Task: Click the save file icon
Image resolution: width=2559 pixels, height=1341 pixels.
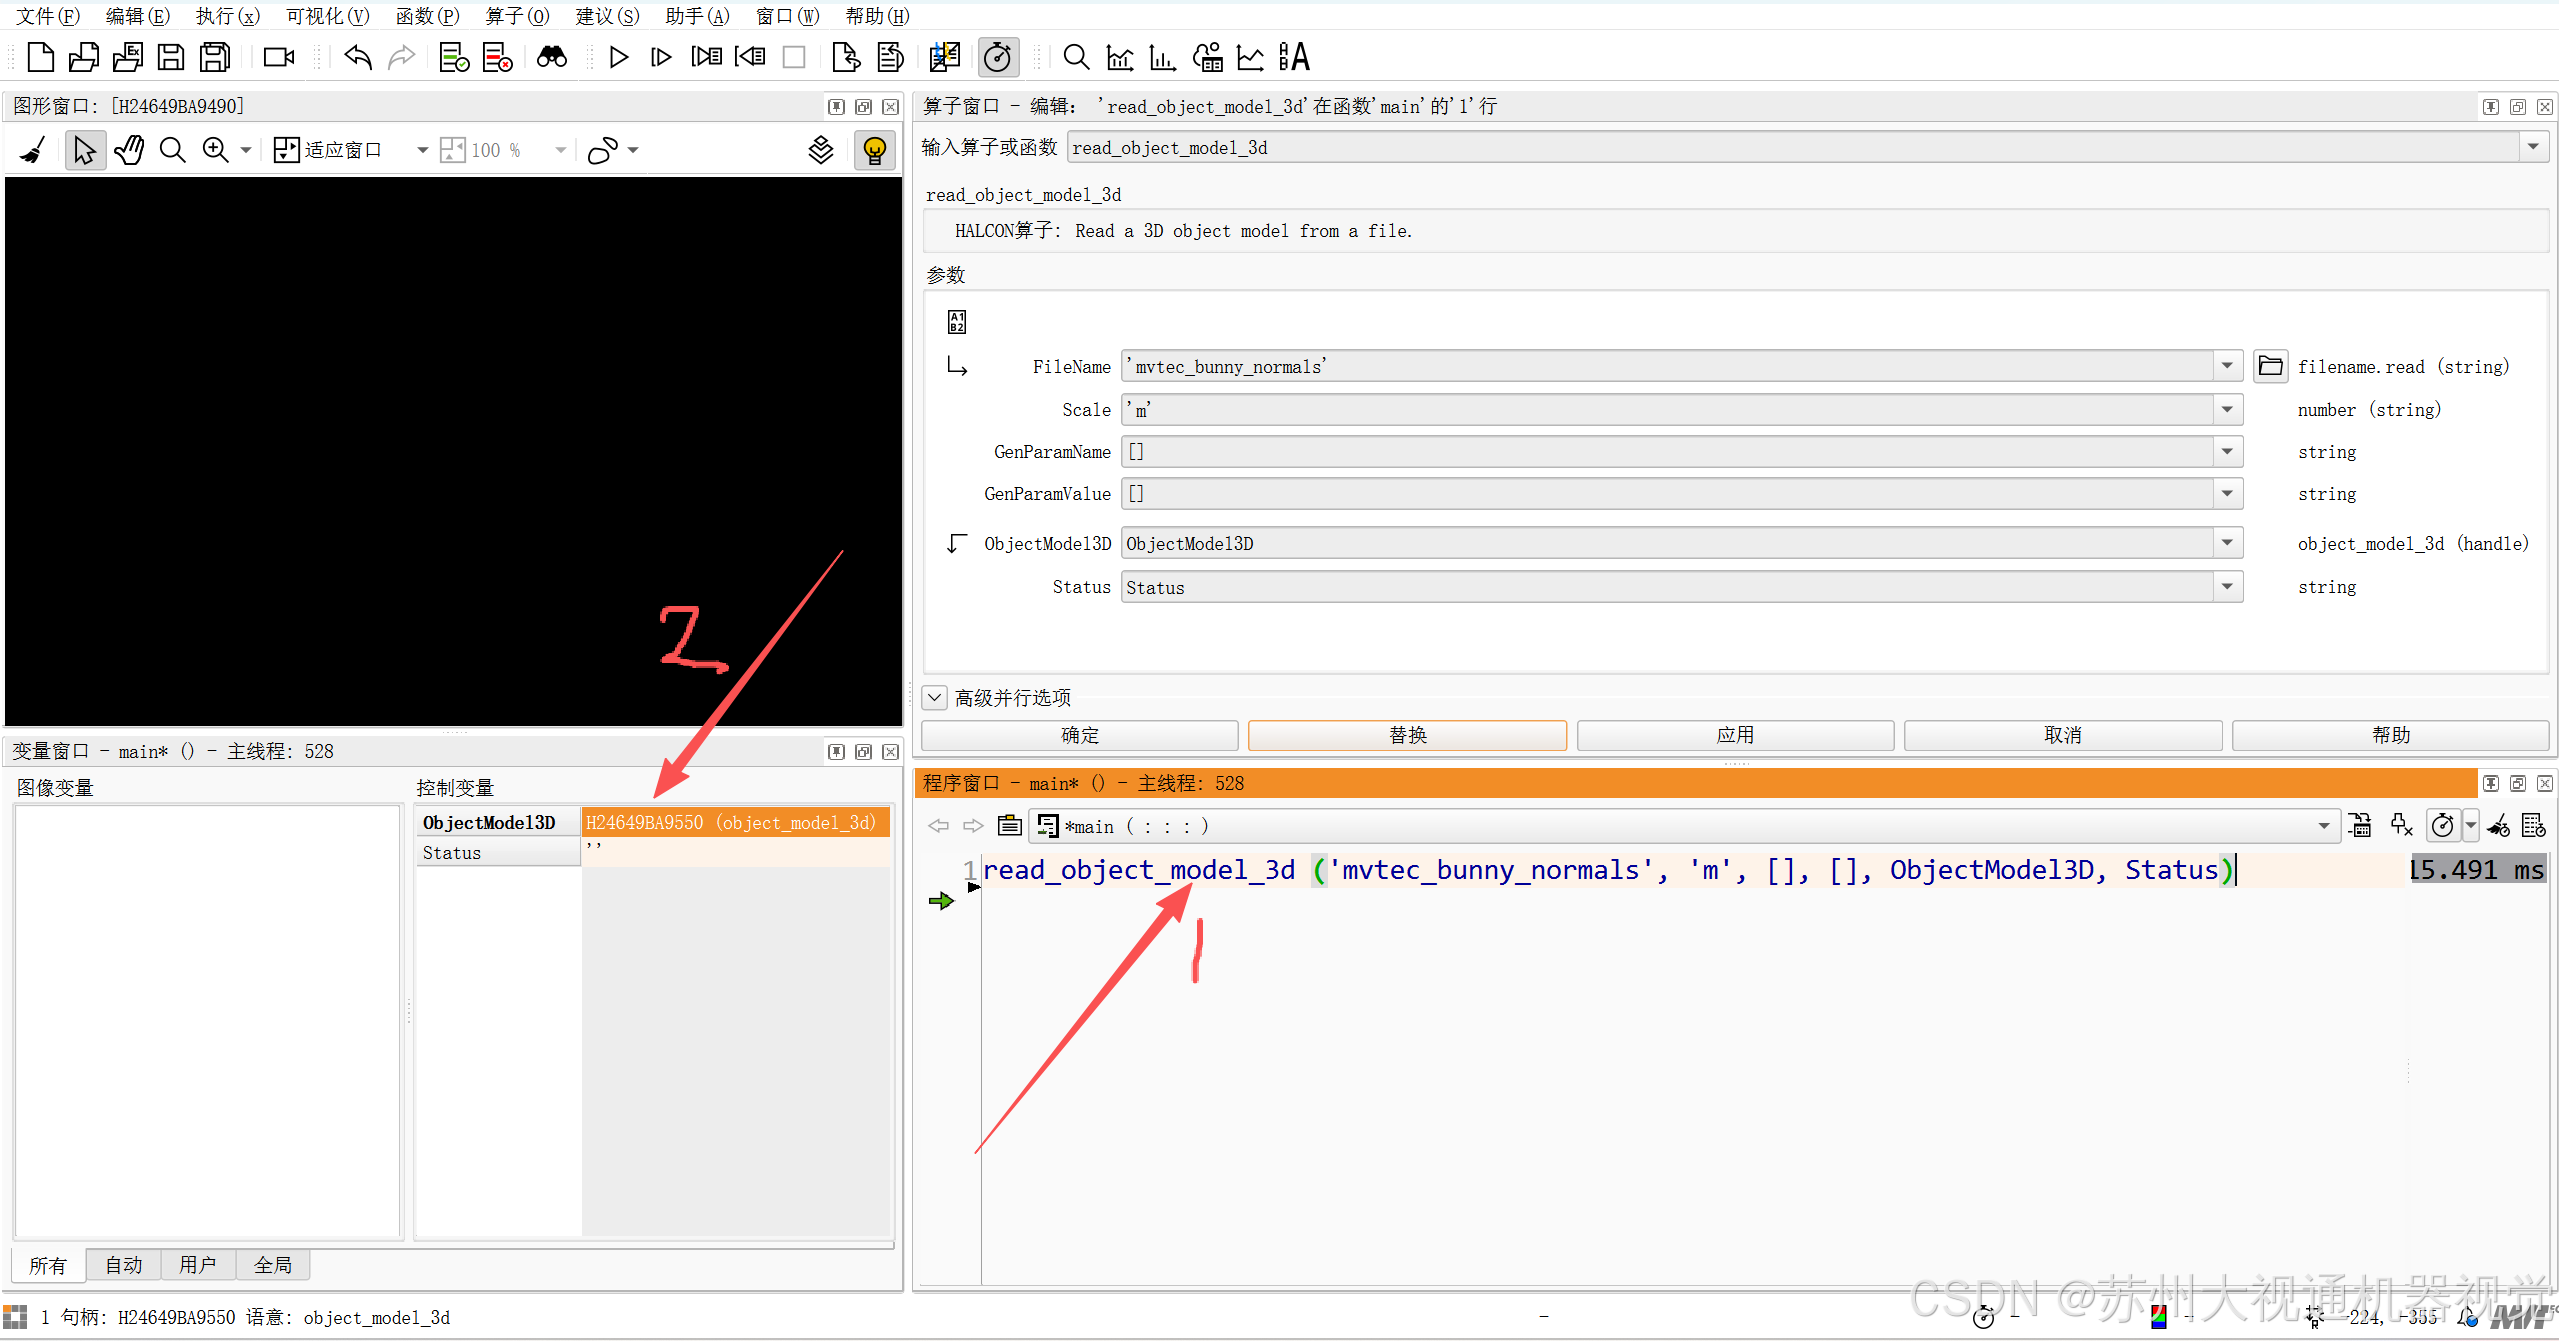Action: (x=171, y=57)
